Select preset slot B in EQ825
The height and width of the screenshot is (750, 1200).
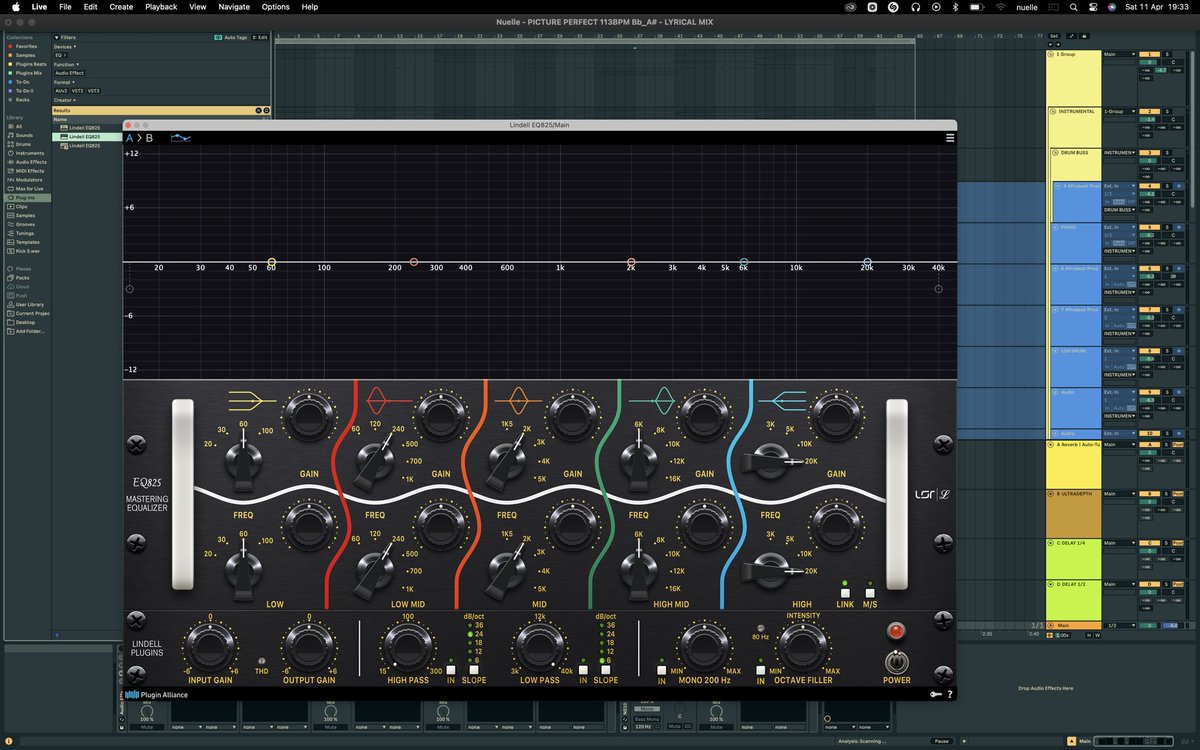(x=149, y=138)
